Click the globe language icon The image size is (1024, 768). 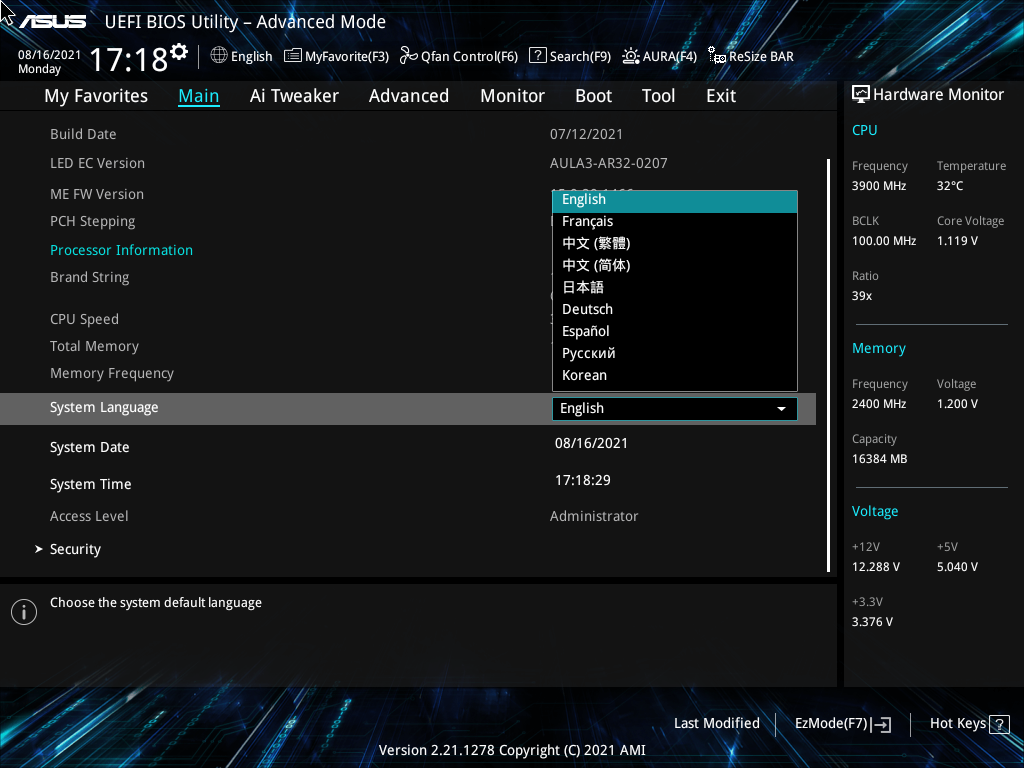click(219, 56)
